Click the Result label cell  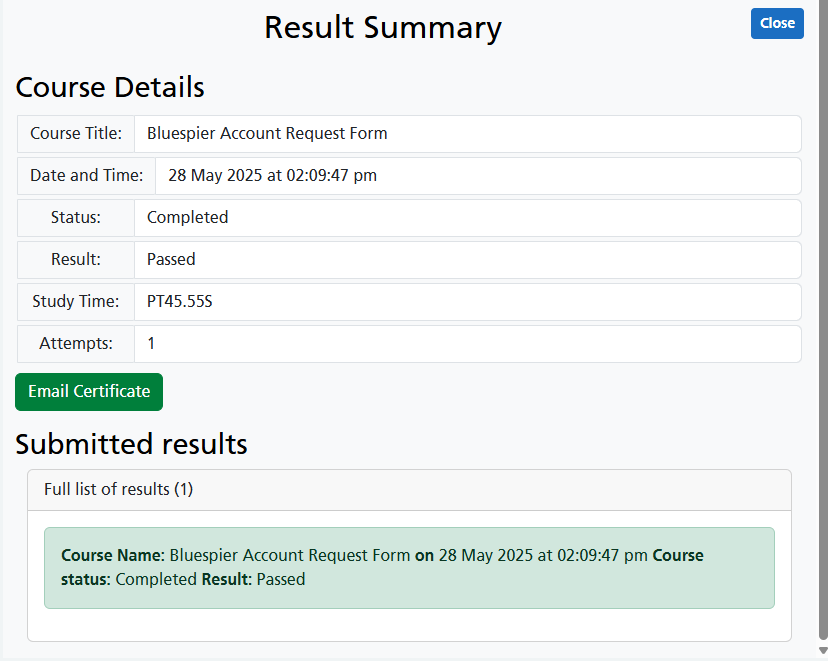[76, 260]
